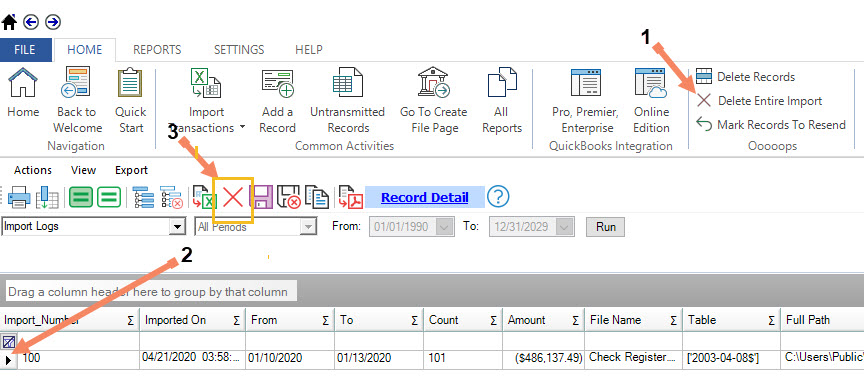Click the filled green expand rows icon
The height and width of the screenshot is (388, 864).
tap(80, 197)
